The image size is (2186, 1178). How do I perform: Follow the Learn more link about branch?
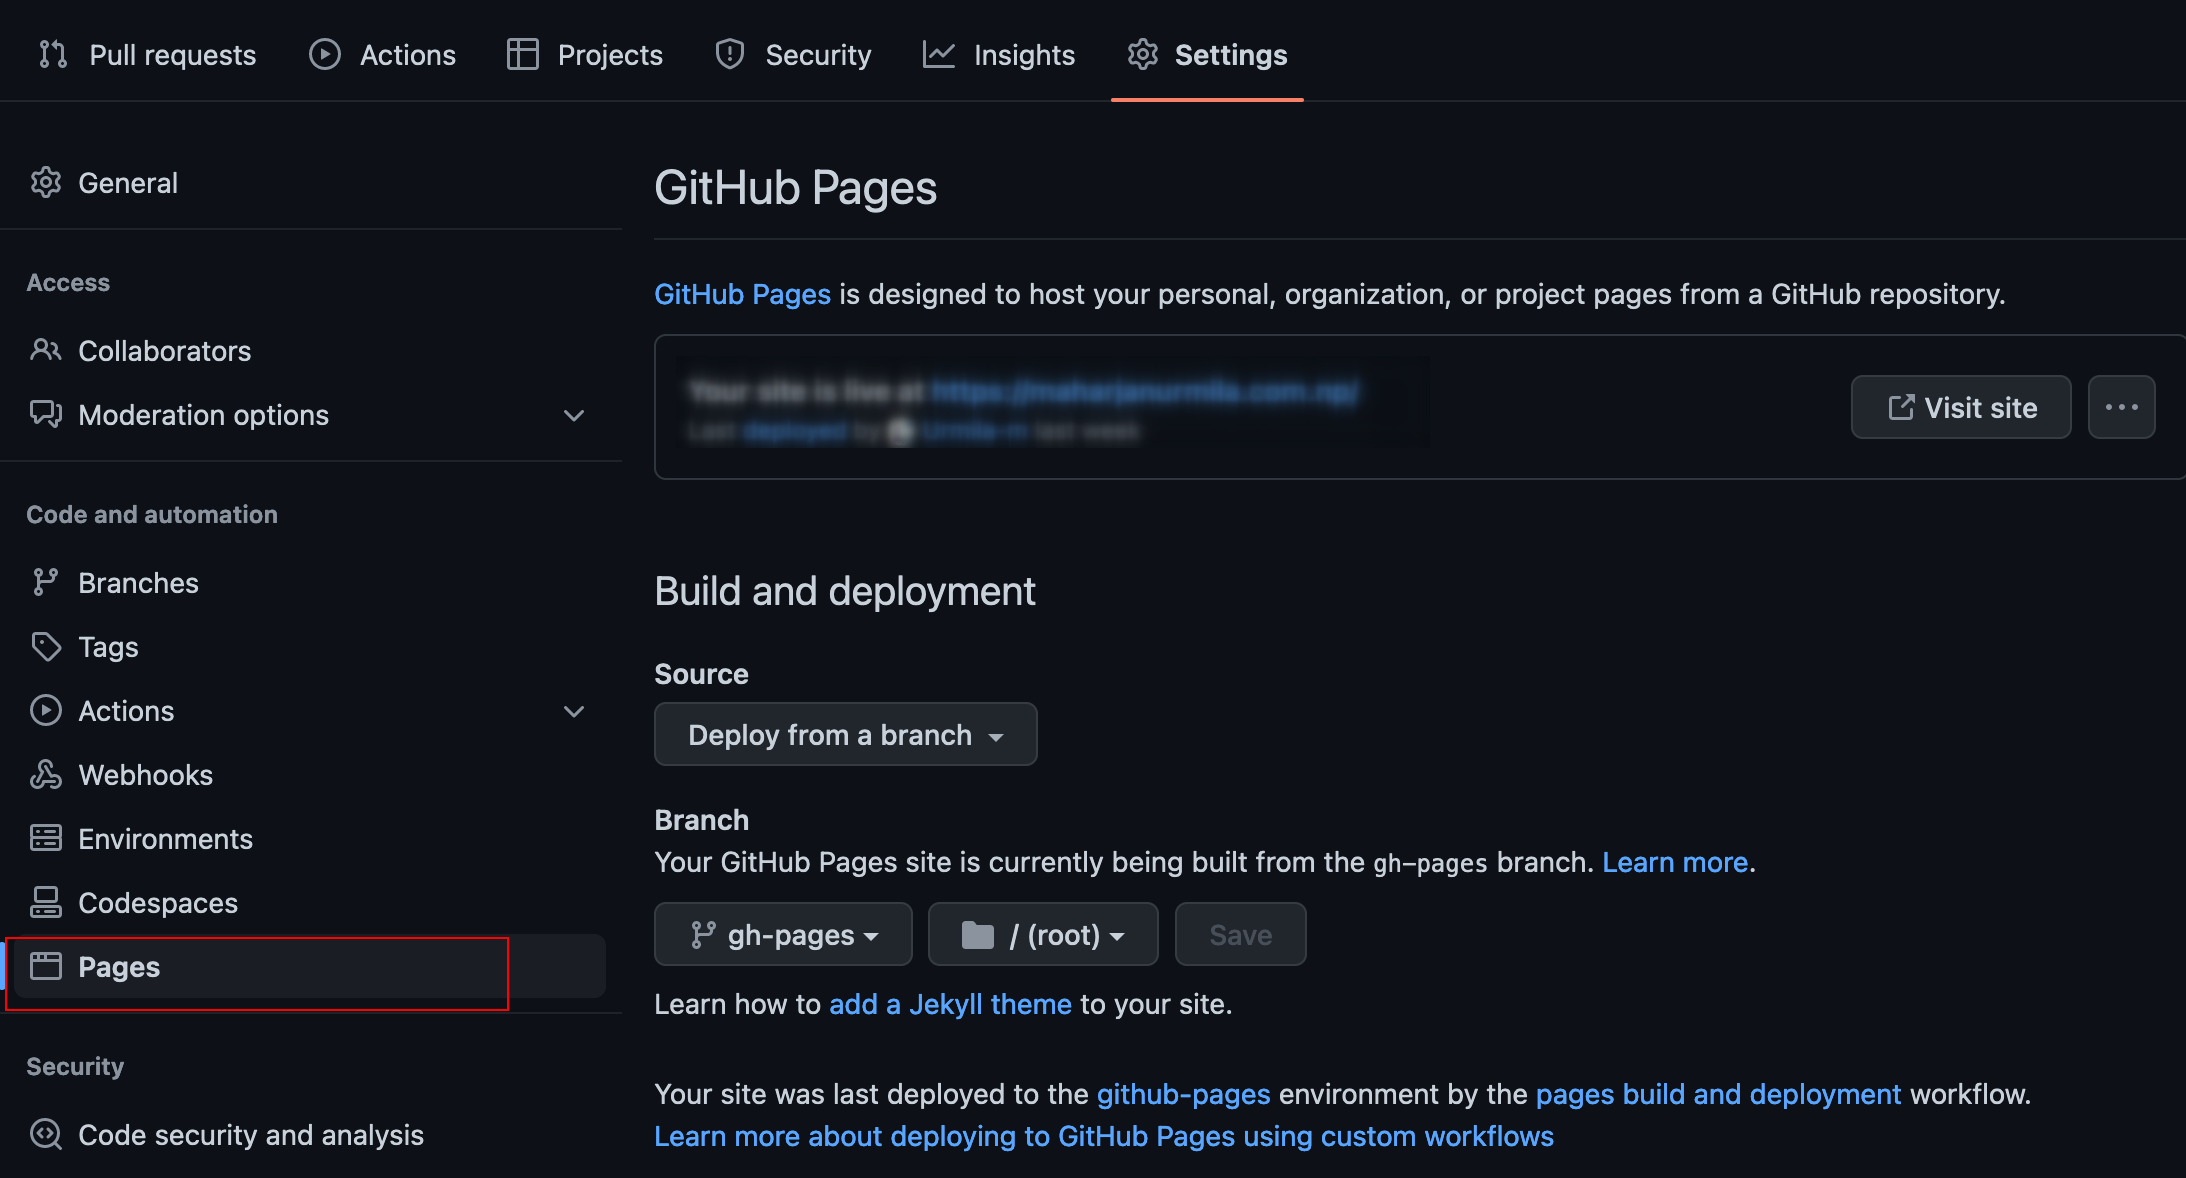pyautogui.click(x=1675, y=862)
